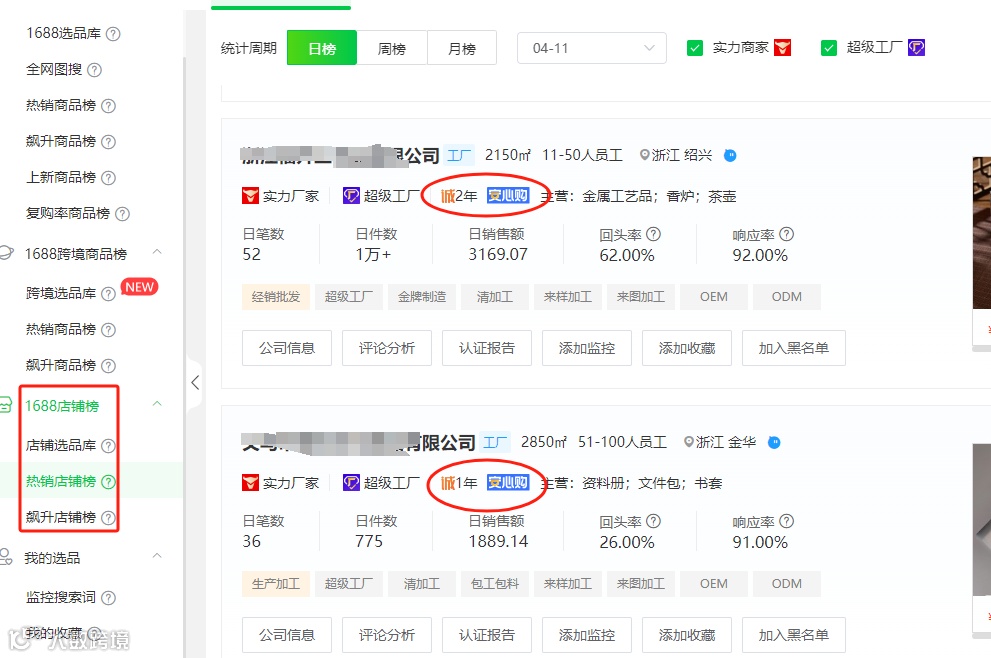This screenshot has height=658, width=991.
Task: Click question icon beside 上新商品榜
Action: click(108, 178)
